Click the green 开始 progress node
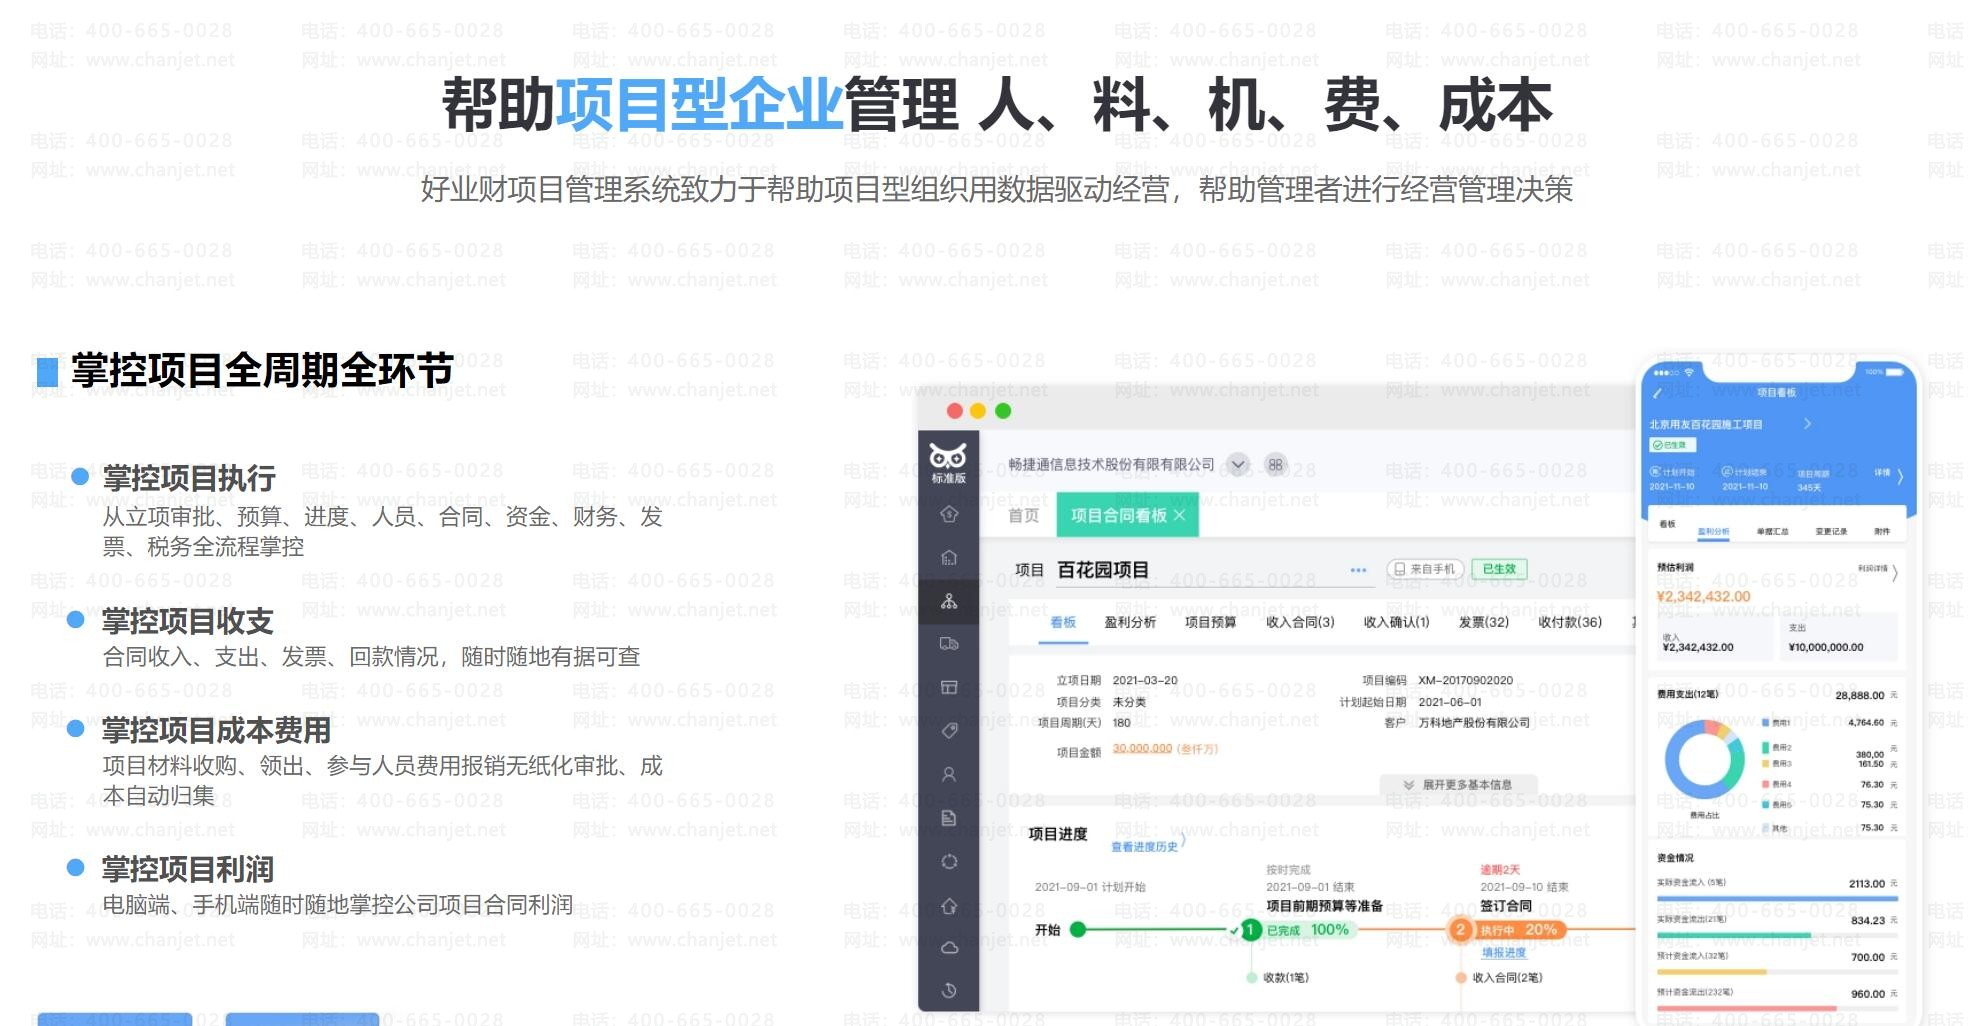 click(1078, 930)
